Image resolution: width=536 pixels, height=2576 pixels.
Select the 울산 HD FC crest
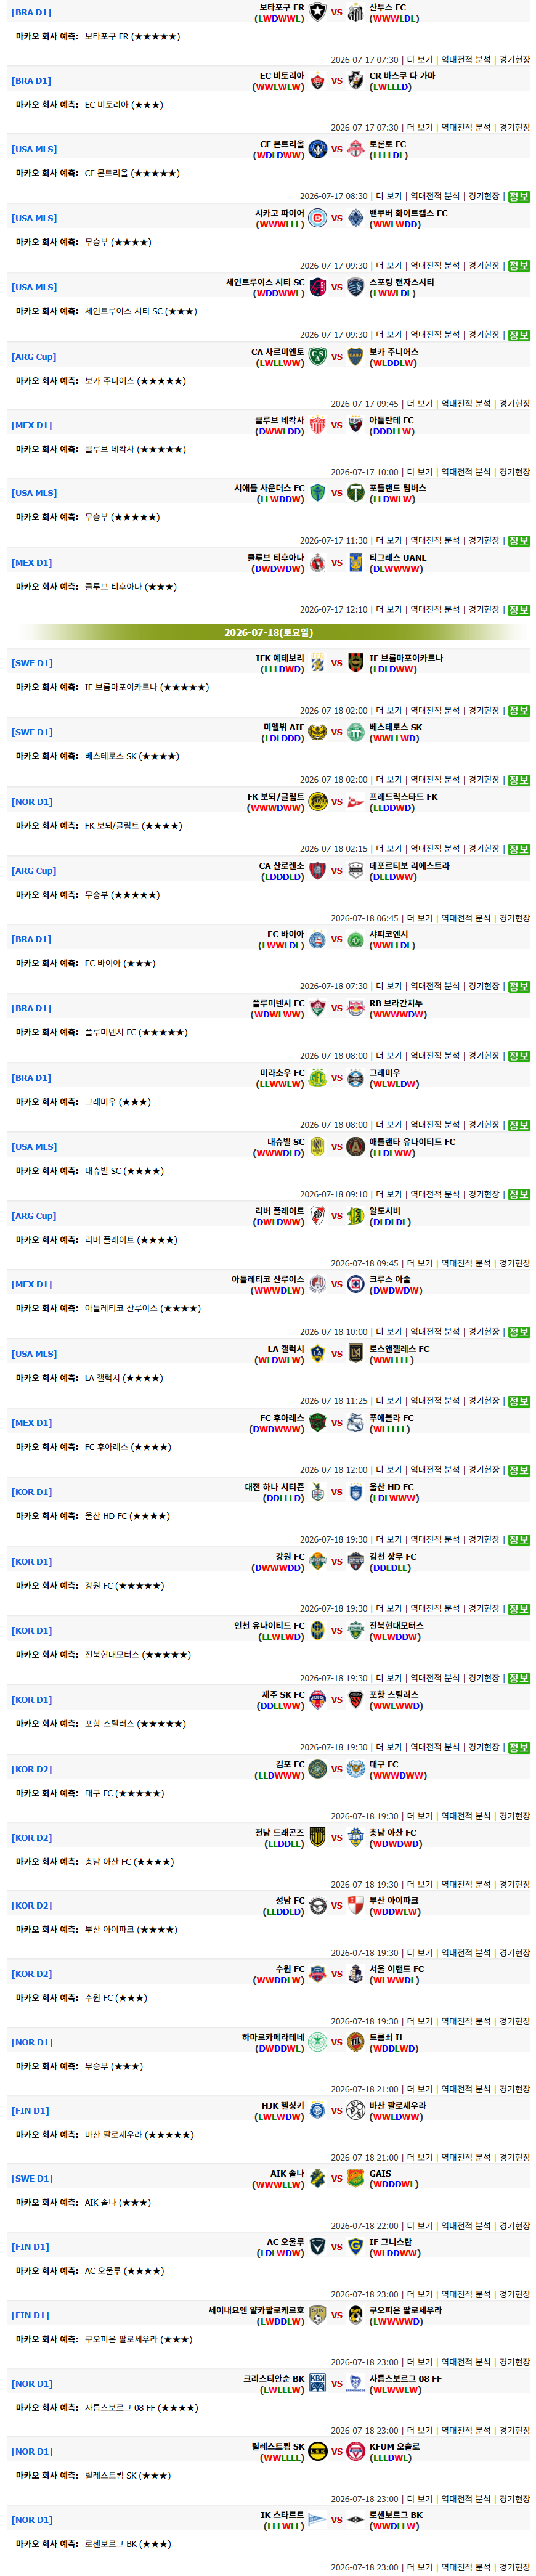355,1492
